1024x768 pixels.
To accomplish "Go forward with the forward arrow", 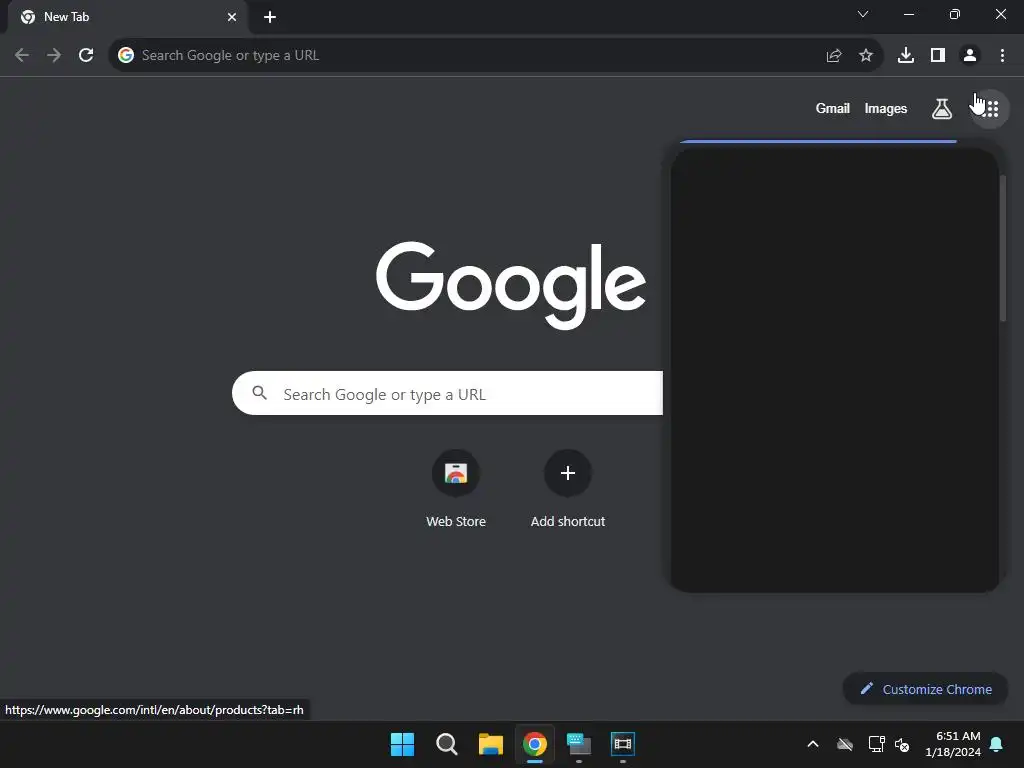I will [x=54, y=56].
